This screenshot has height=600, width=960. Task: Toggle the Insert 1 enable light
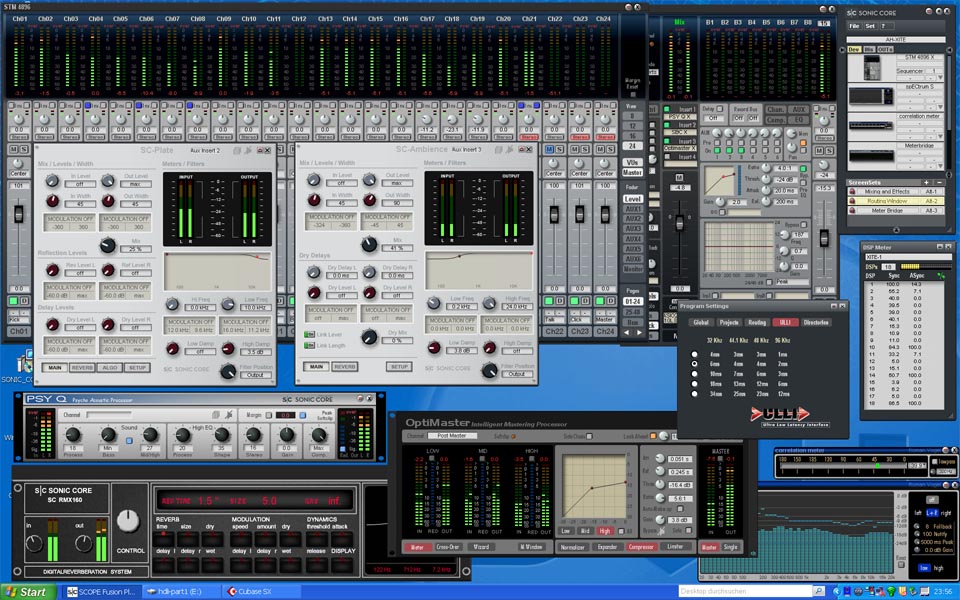667,109
